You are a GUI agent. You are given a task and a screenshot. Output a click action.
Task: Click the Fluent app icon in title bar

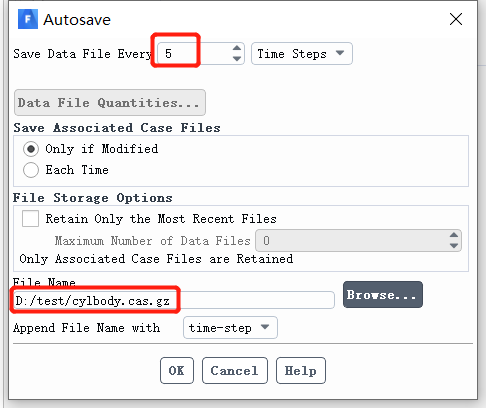pos(28,19)
